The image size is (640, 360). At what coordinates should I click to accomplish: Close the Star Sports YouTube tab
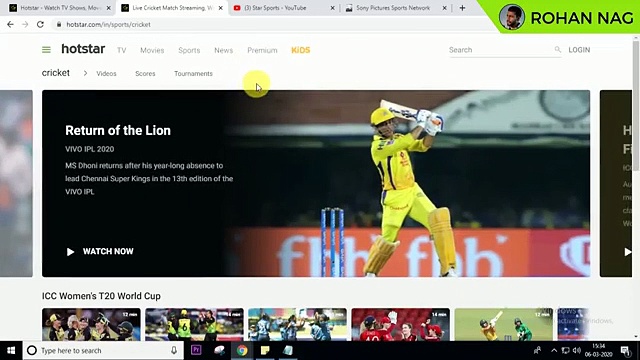pos(332,8)
